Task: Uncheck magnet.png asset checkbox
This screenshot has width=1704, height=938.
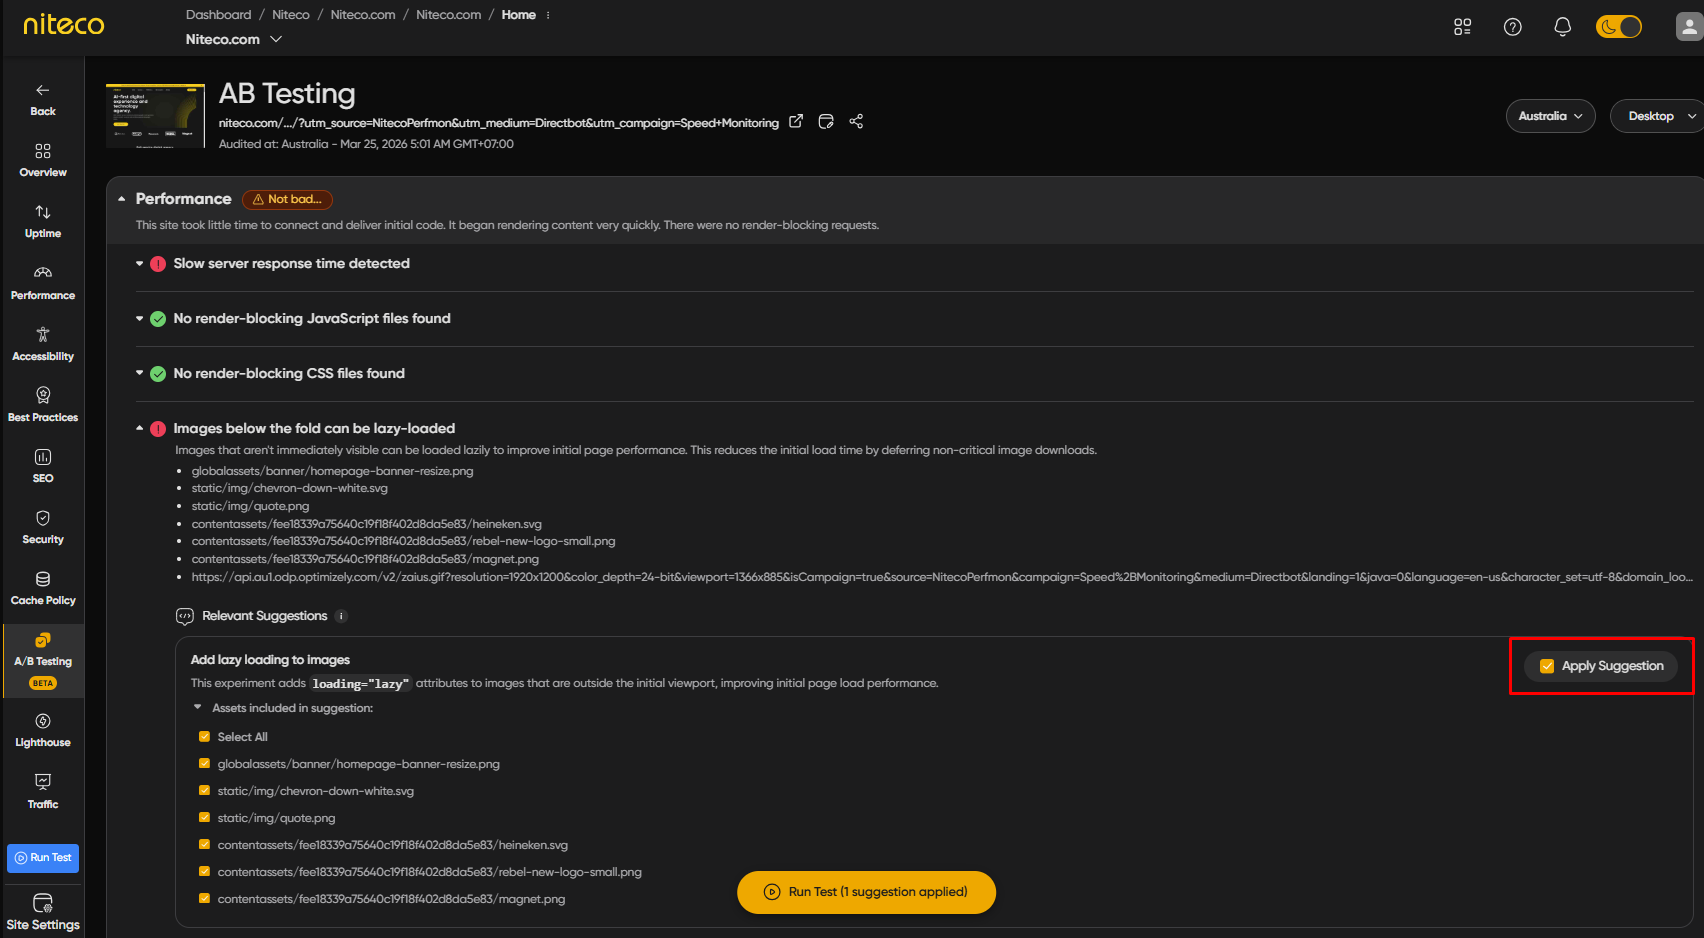Action: 205,899
